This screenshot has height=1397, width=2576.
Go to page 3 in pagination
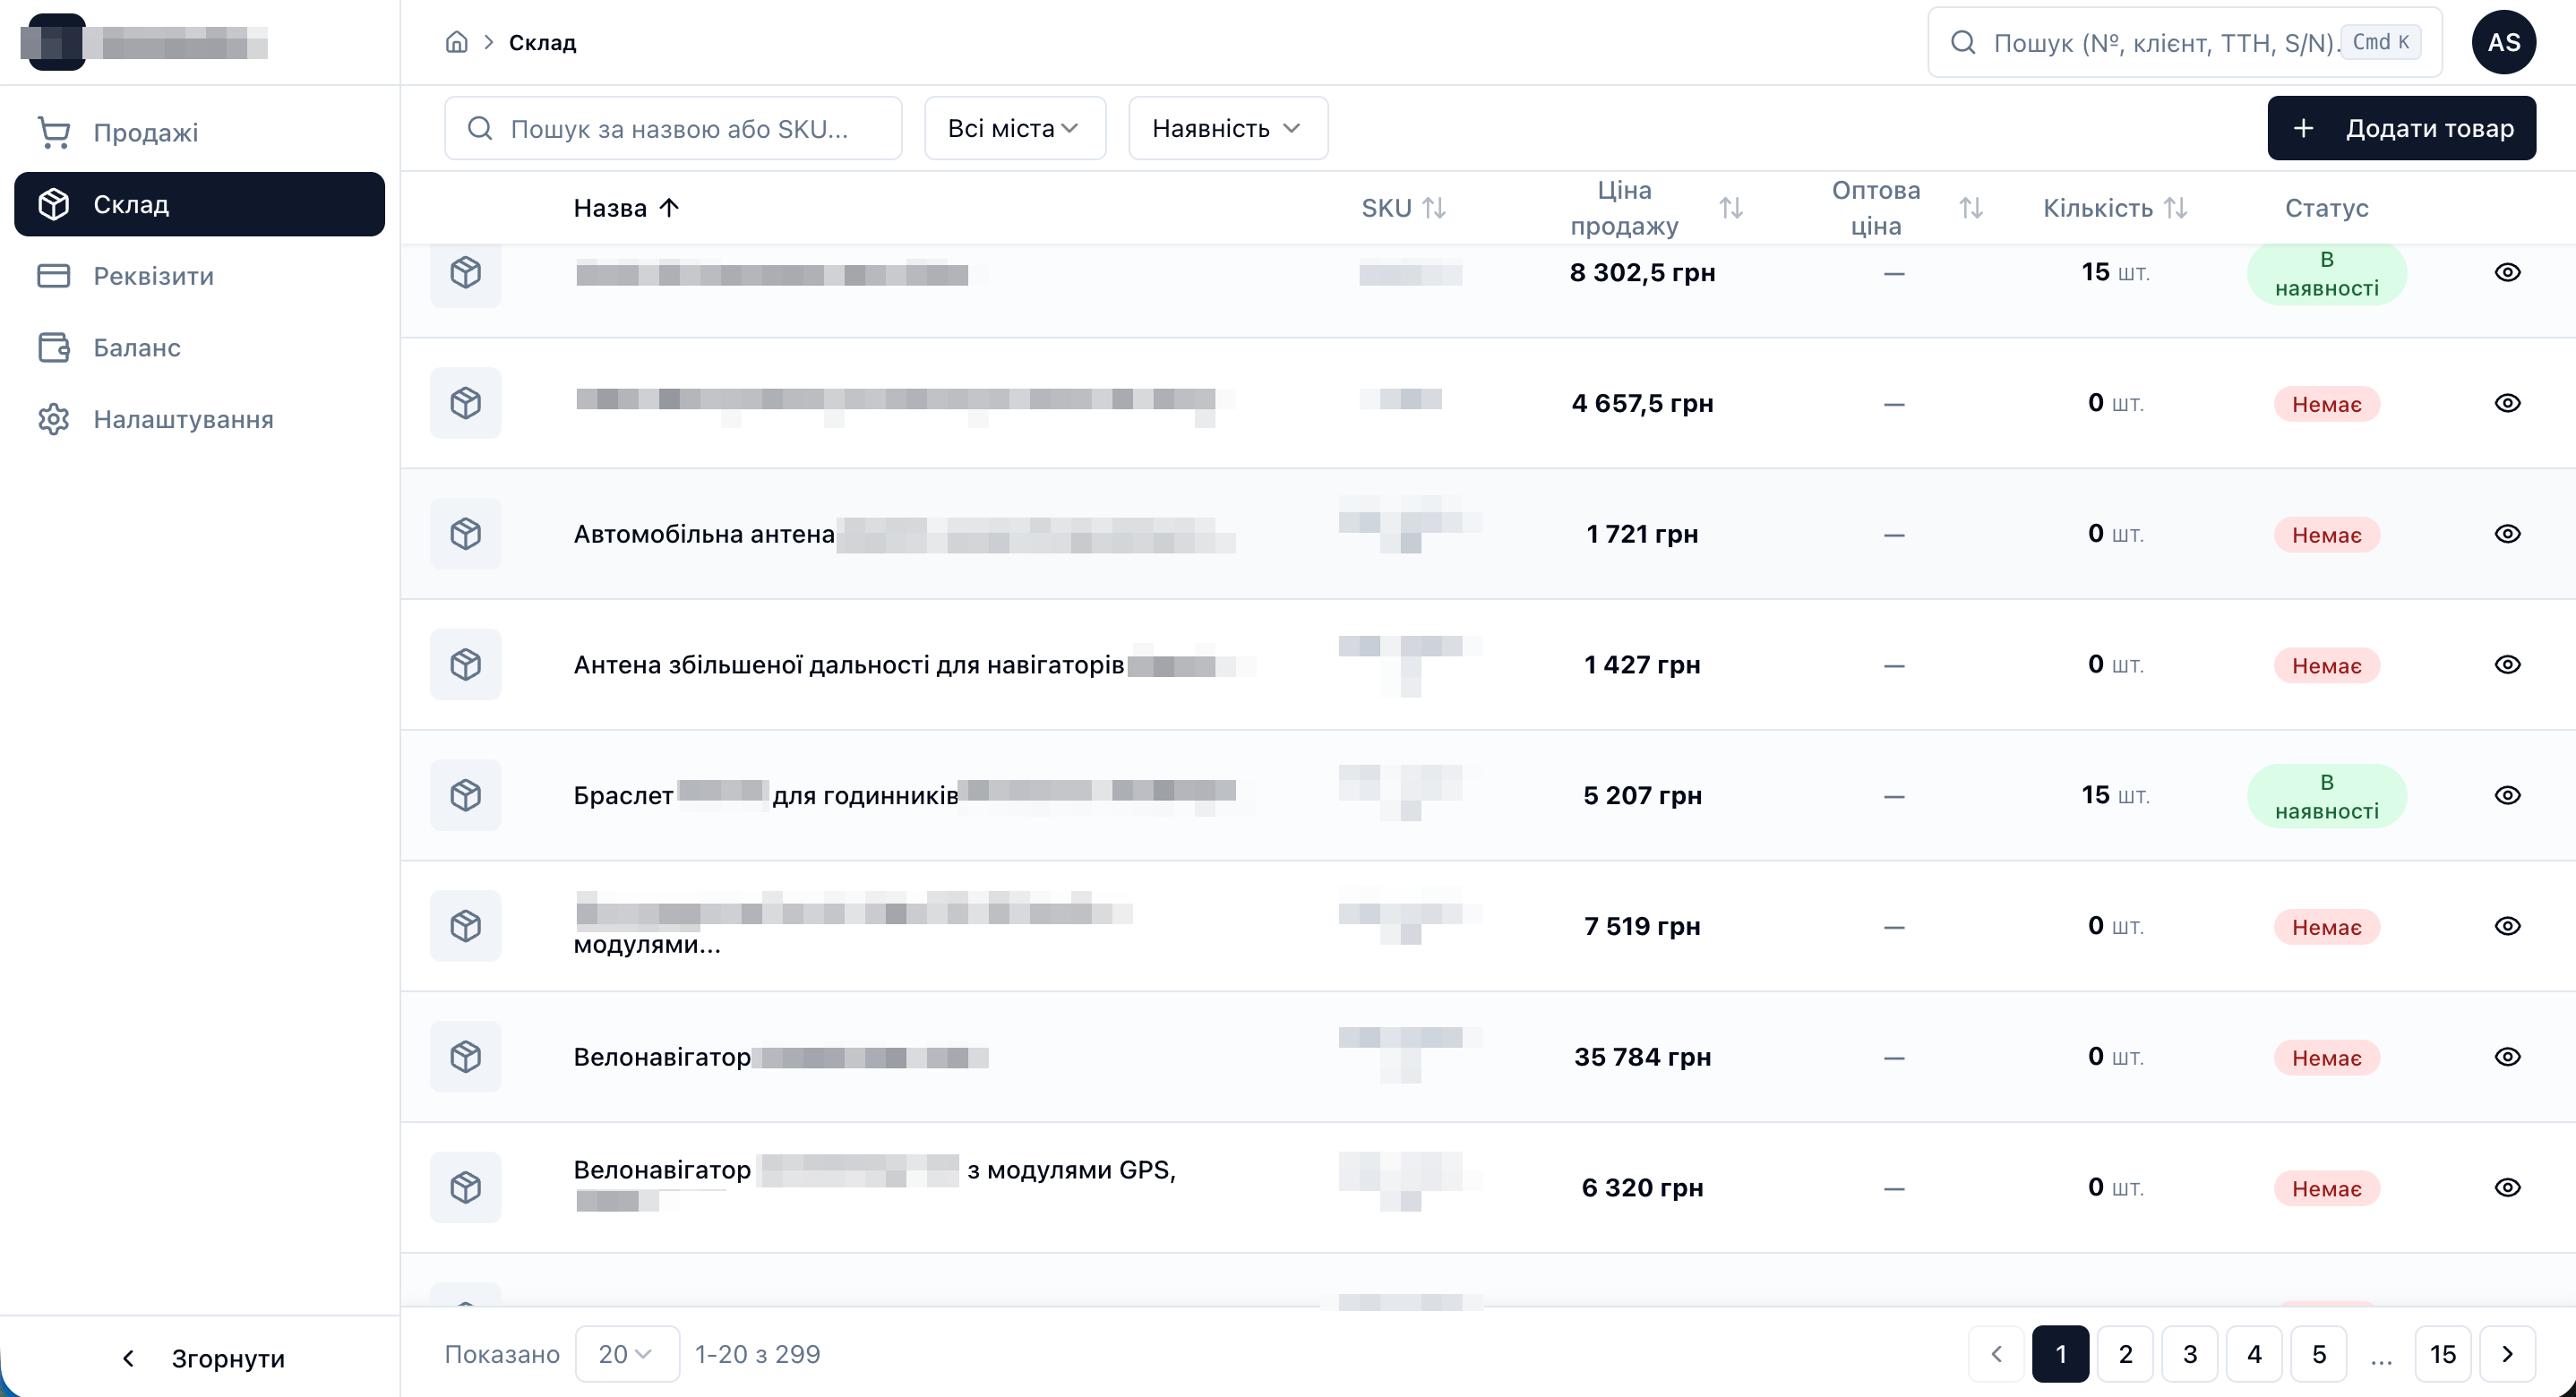[2189, 1354]
